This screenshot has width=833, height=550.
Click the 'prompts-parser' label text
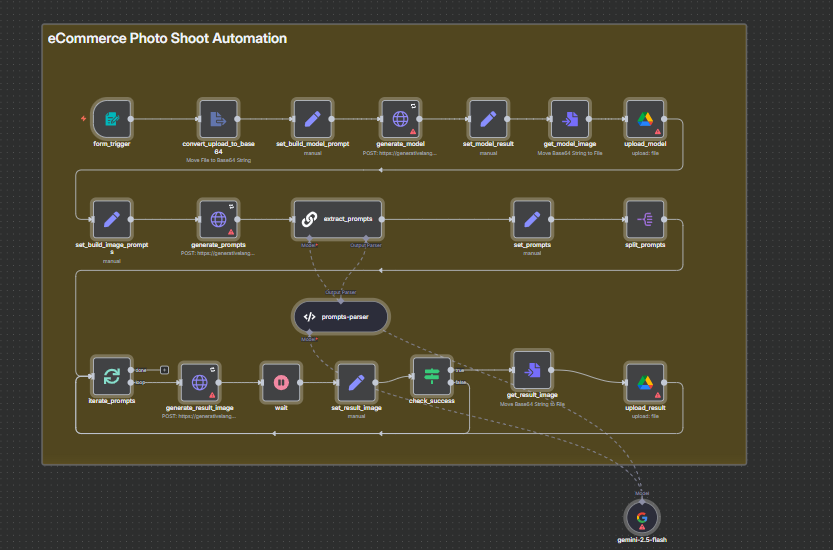(345, 317)
